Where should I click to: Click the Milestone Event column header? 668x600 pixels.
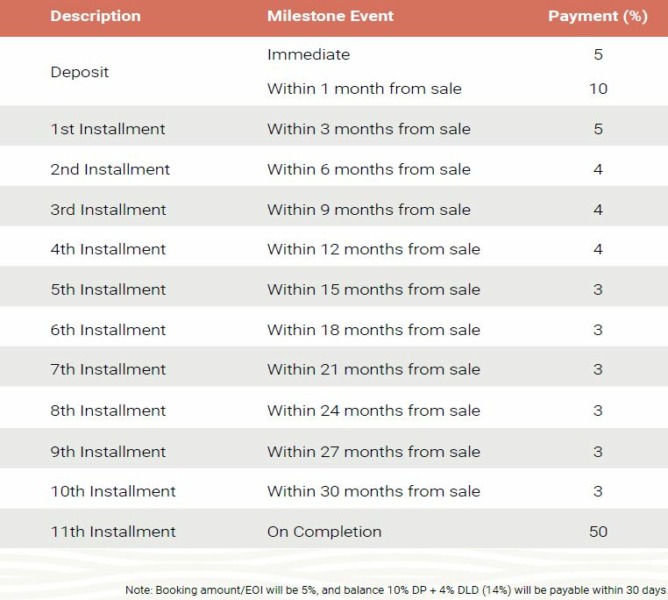(x=330, y=16)
